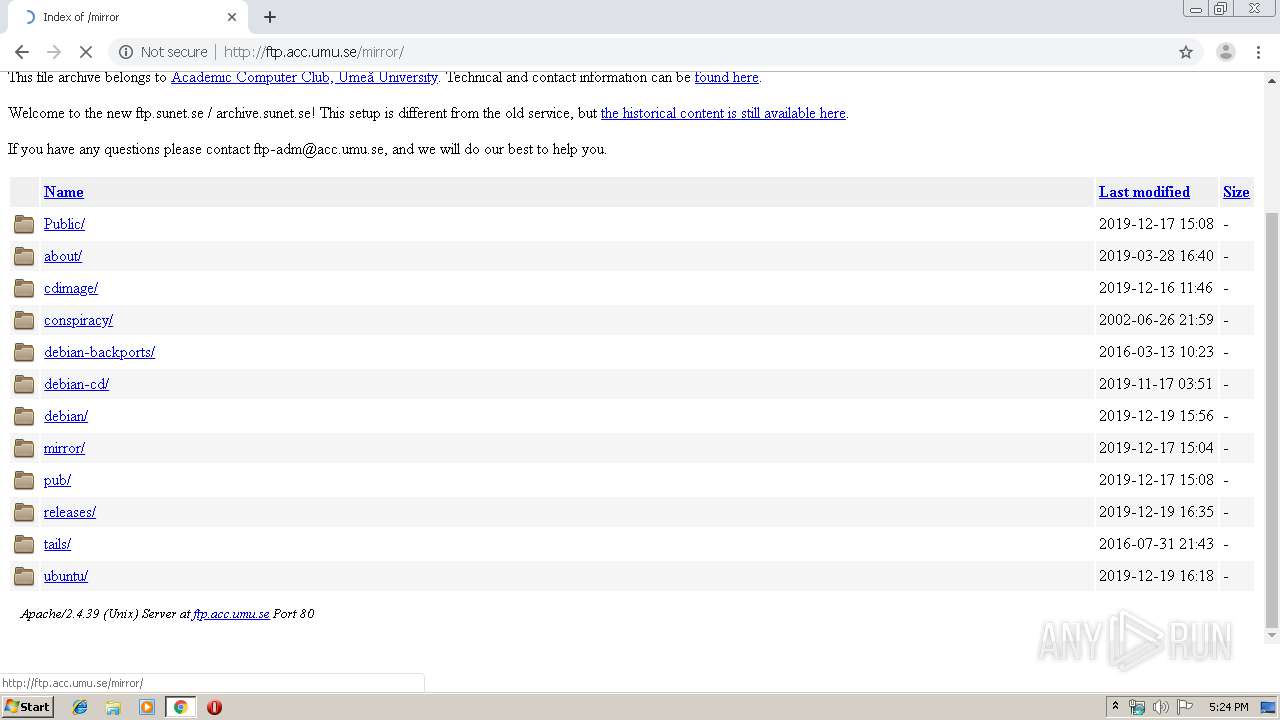The width and height of the screenshot is (1280, 720).
Task: Click the Show desktop button
Action: [x=1269, y=707]
